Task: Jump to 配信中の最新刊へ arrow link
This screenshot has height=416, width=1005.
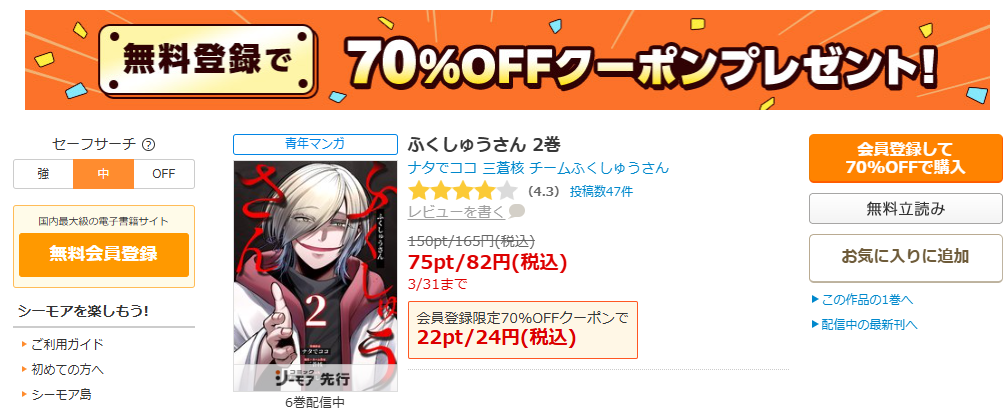Action: [x=864, y=324]
